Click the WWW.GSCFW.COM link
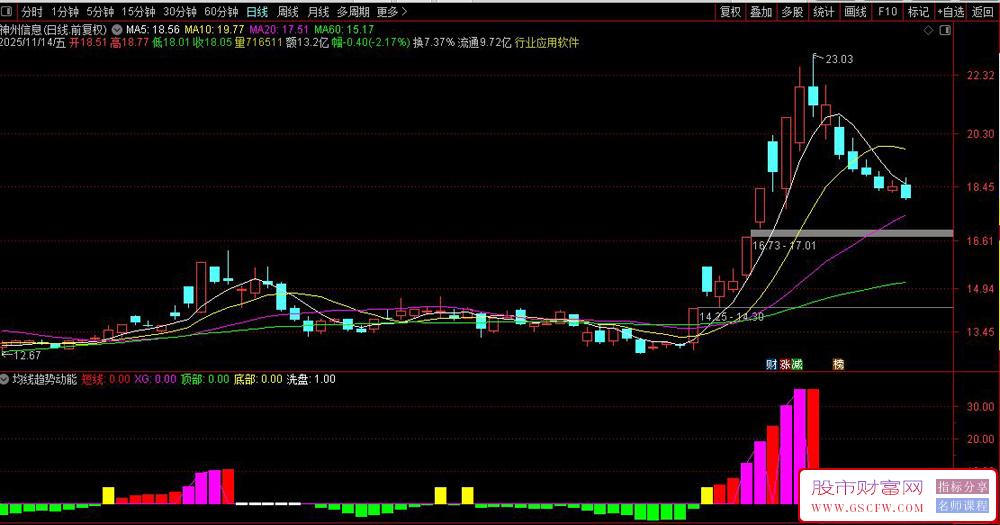The height and width of the screenshot is (525, 1000). 867,508
